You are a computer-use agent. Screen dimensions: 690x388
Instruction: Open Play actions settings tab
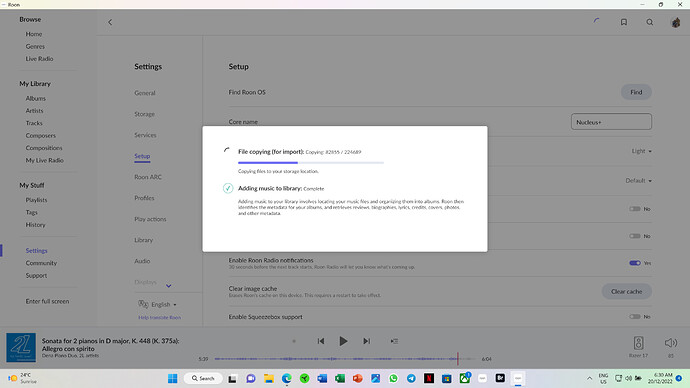[150, 219]
